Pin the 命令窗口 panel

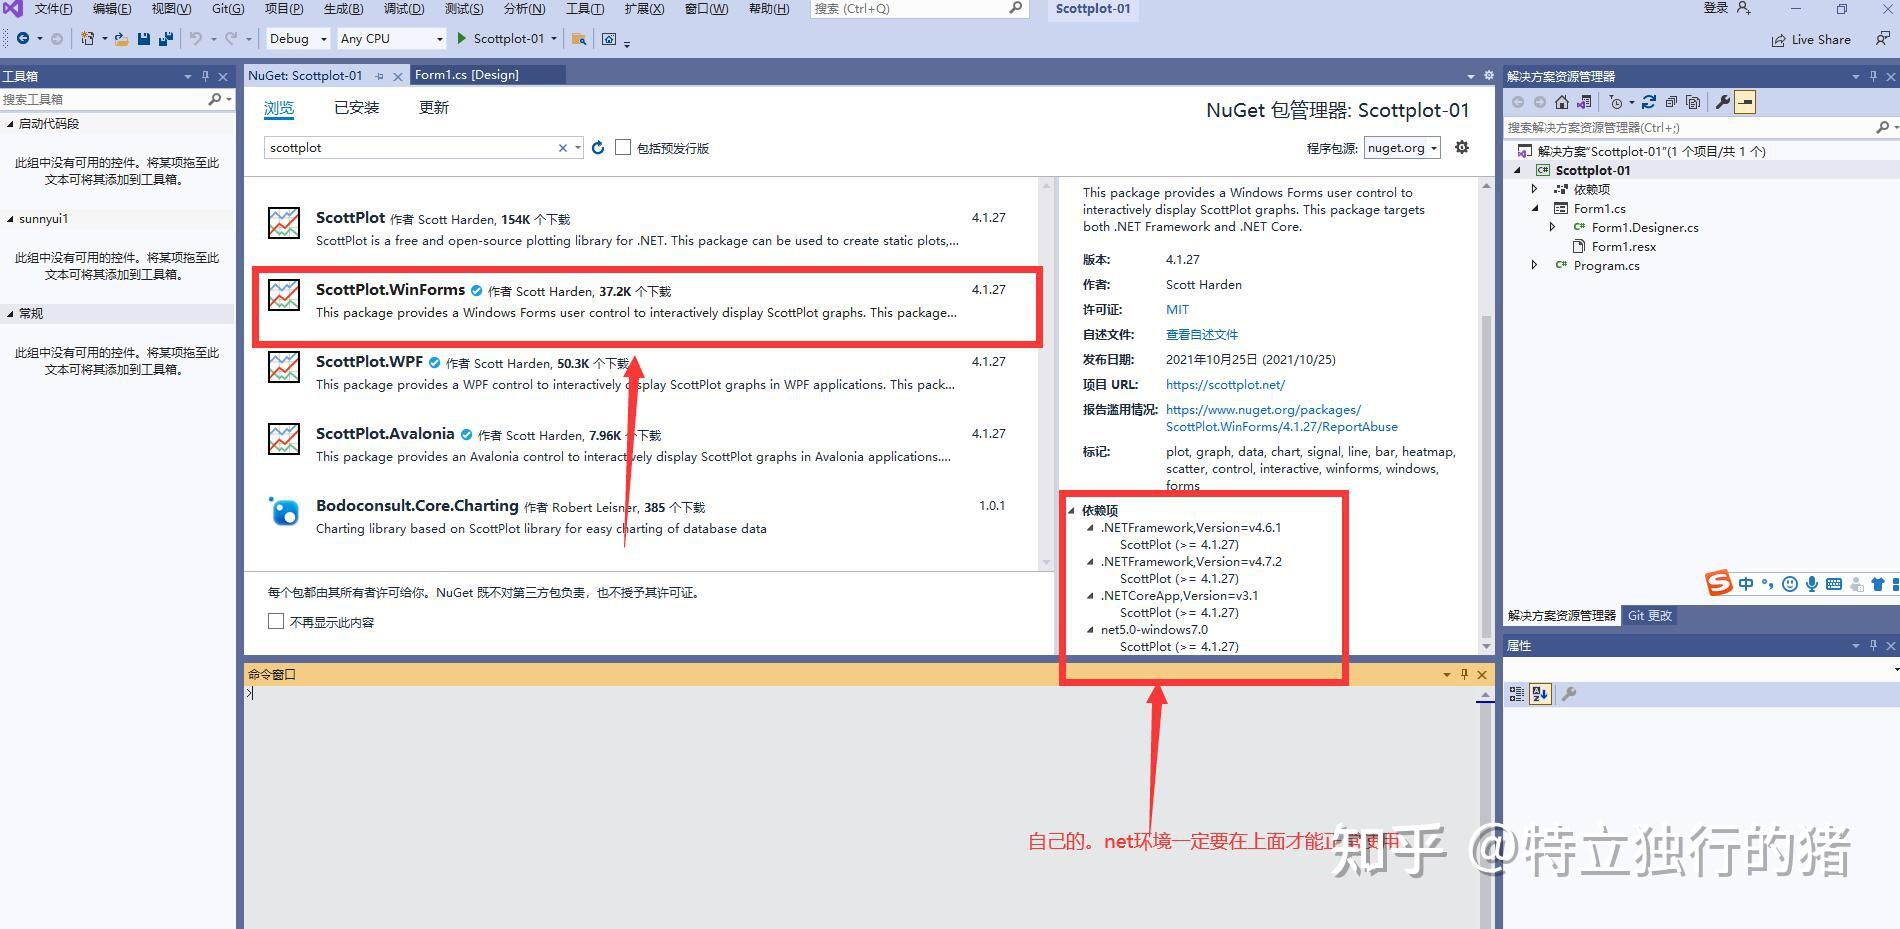point(1463,674)
